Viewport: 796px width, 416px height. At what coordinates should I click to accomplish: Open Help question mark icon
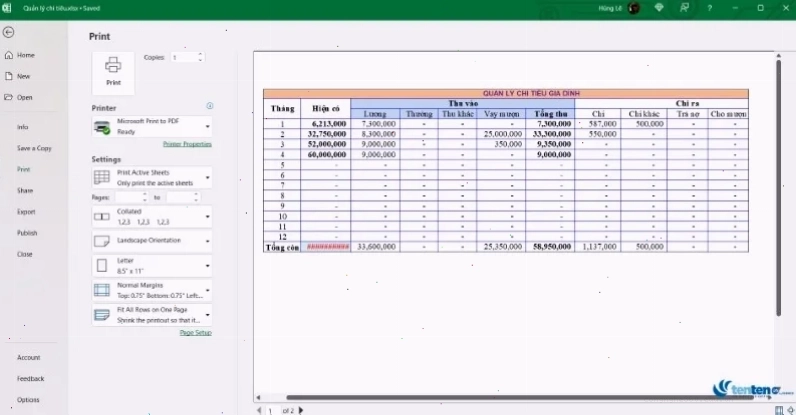click(x=710, y=8)
